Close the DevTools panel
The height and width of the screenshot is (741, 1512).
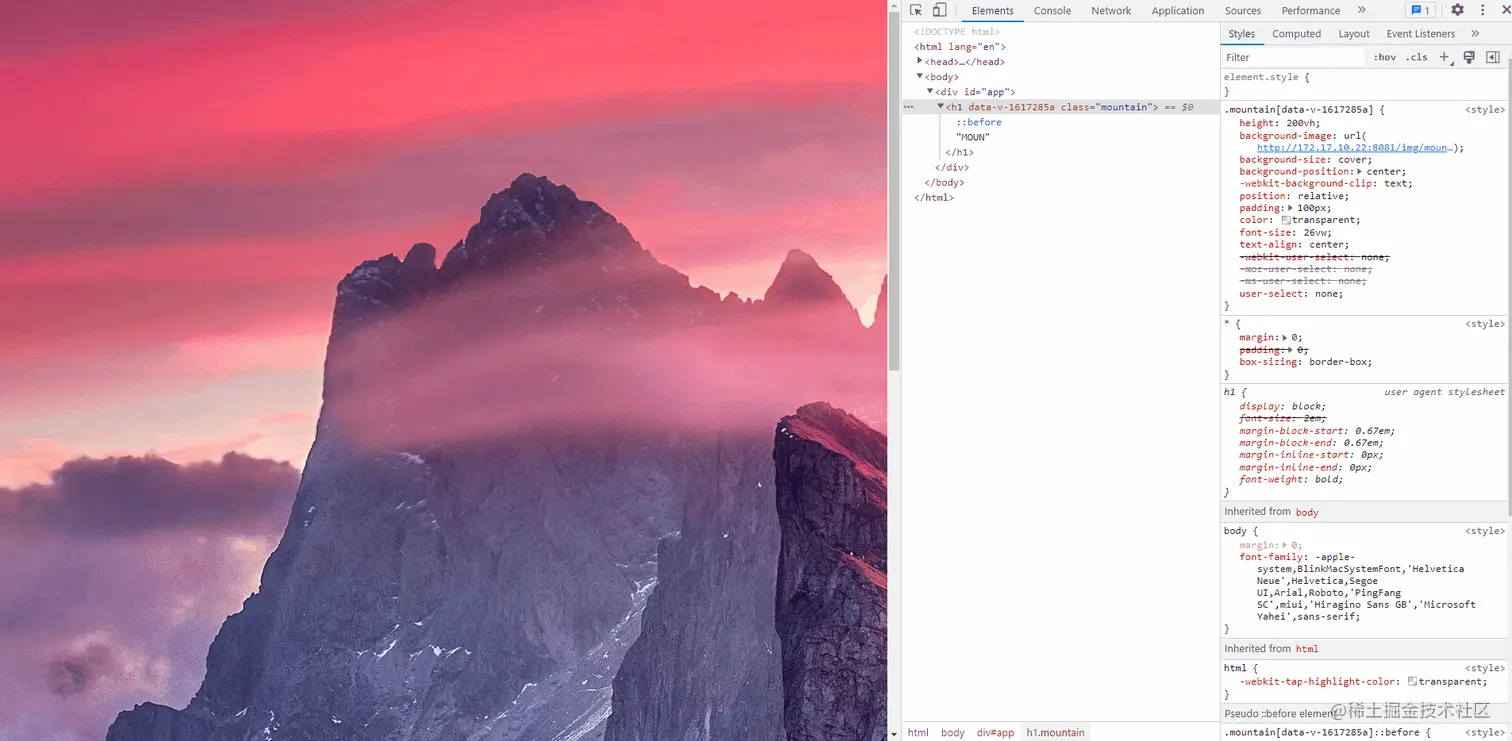click(1505, 10)
